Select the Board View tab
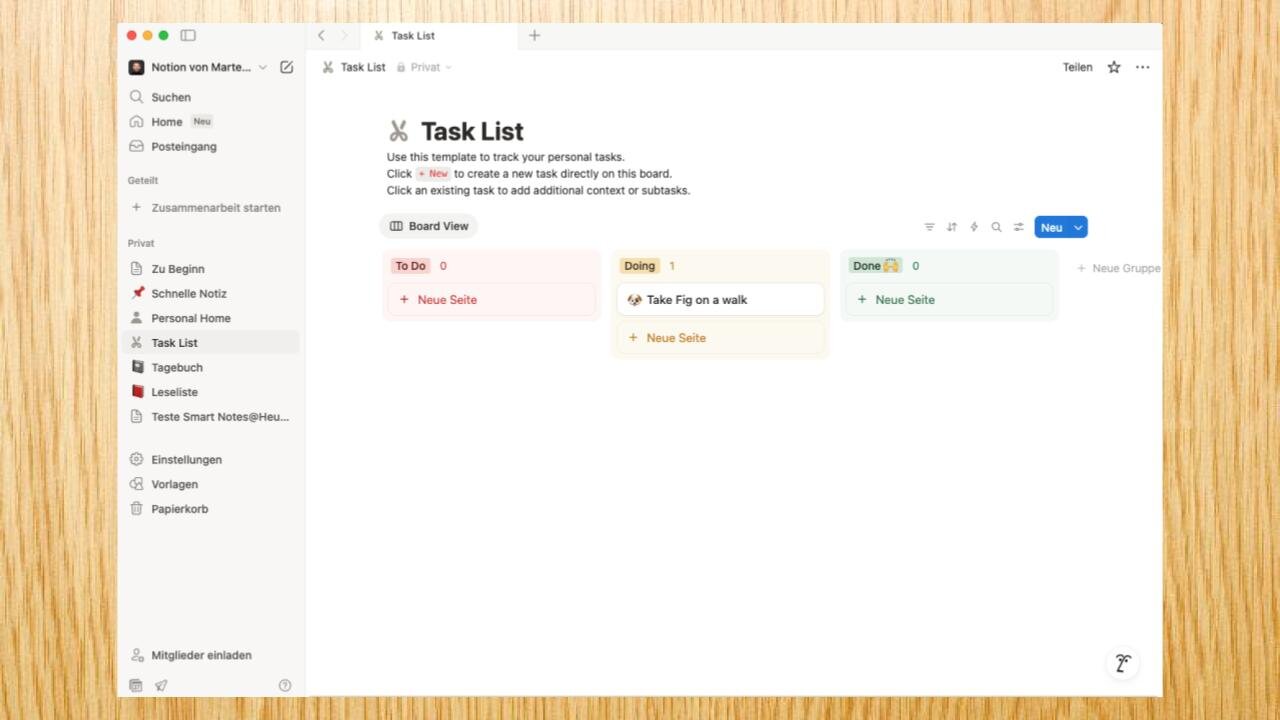The width and height of the screenshot is (1280, 720). [429, 226]
